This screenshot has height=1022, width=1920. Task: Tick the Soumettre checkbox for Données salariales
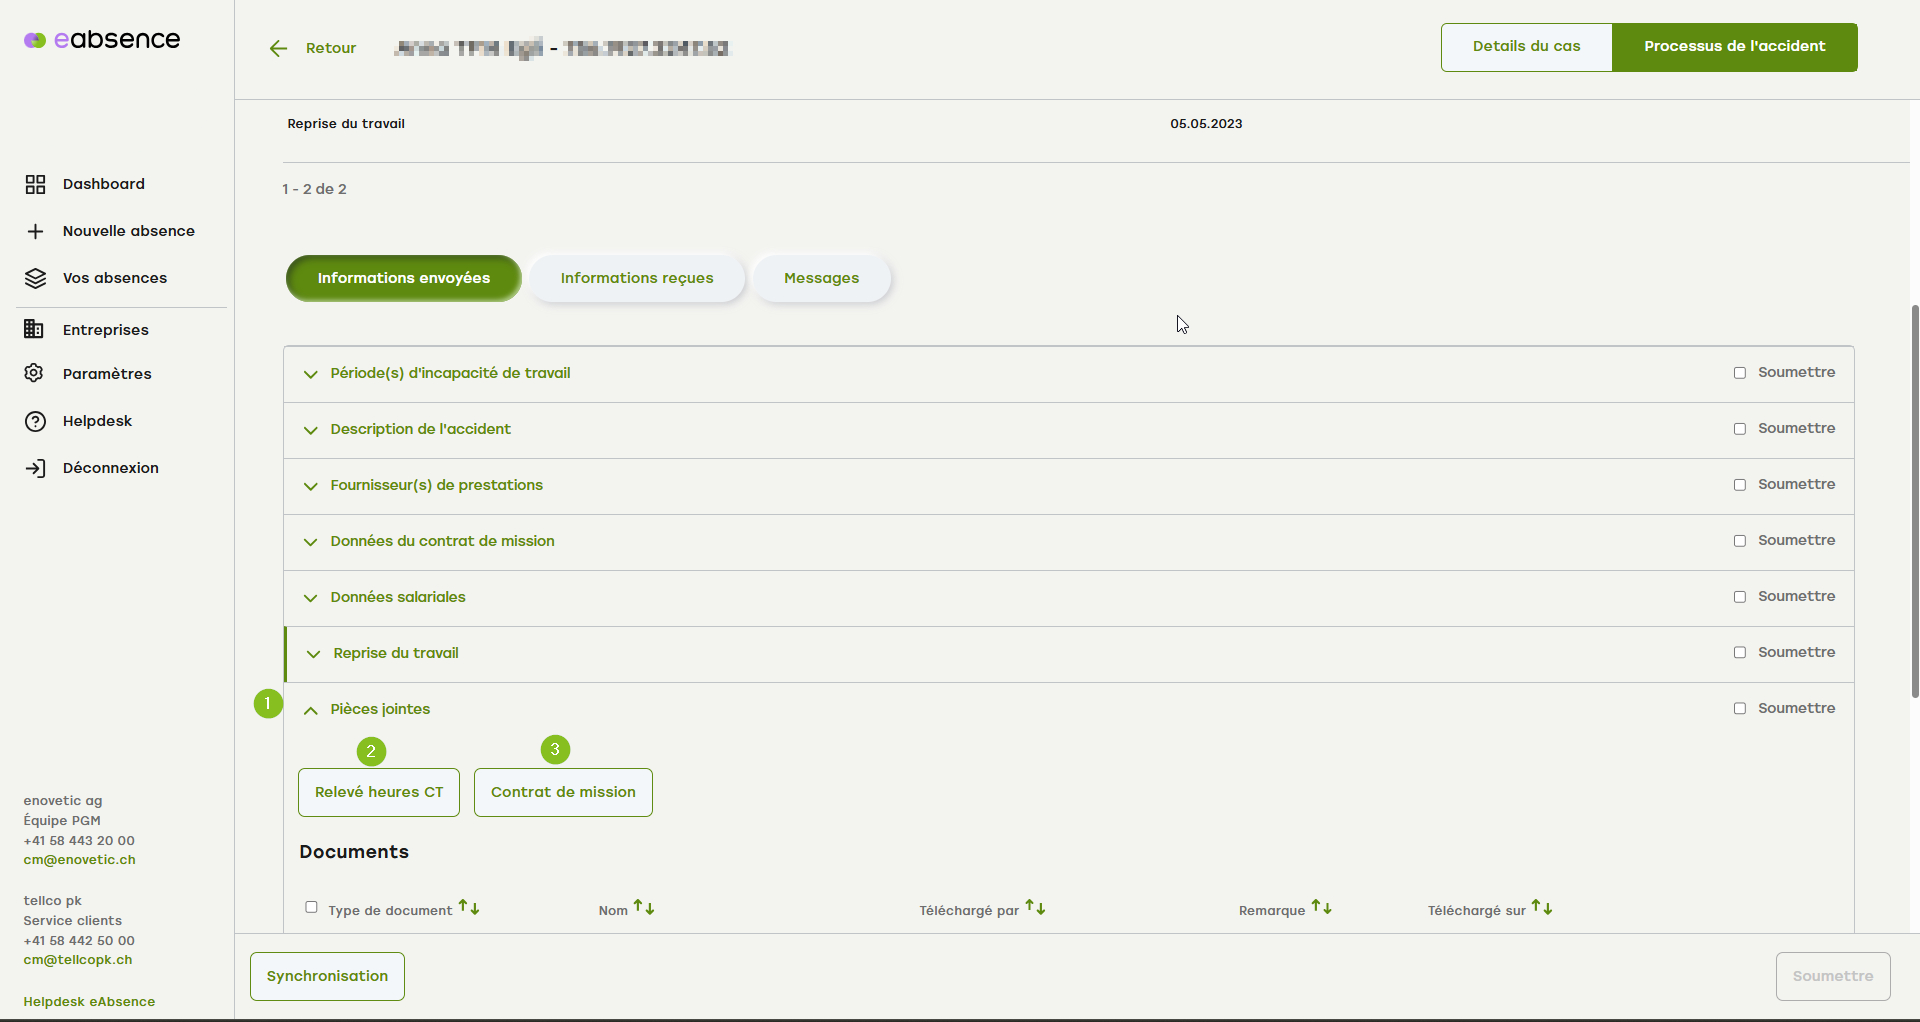1740,597
